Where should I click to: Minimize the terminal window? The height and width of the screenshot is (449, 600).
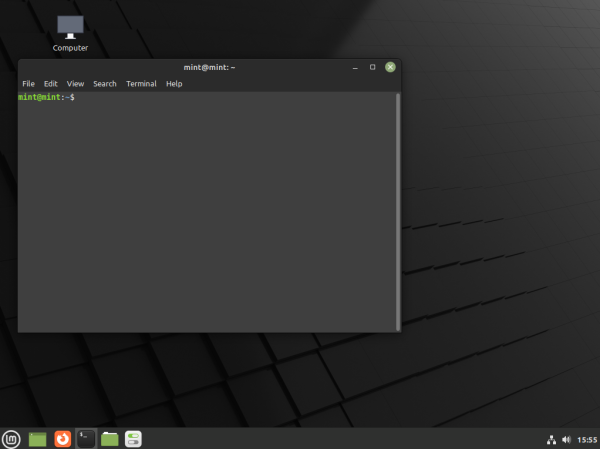point(355,67)
